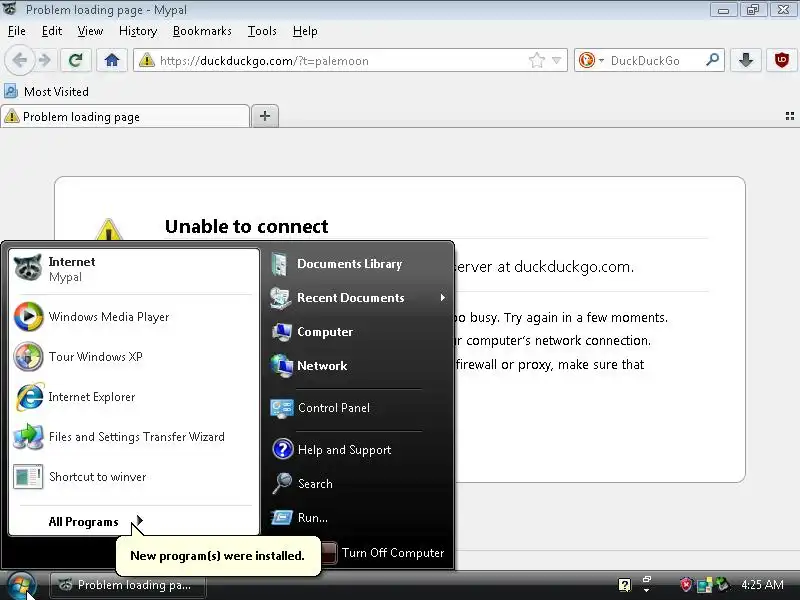The width and height of the screenshot is (800, 600).
Task: Open the uBlock Origin shield icon
Action: pos(781,60)
